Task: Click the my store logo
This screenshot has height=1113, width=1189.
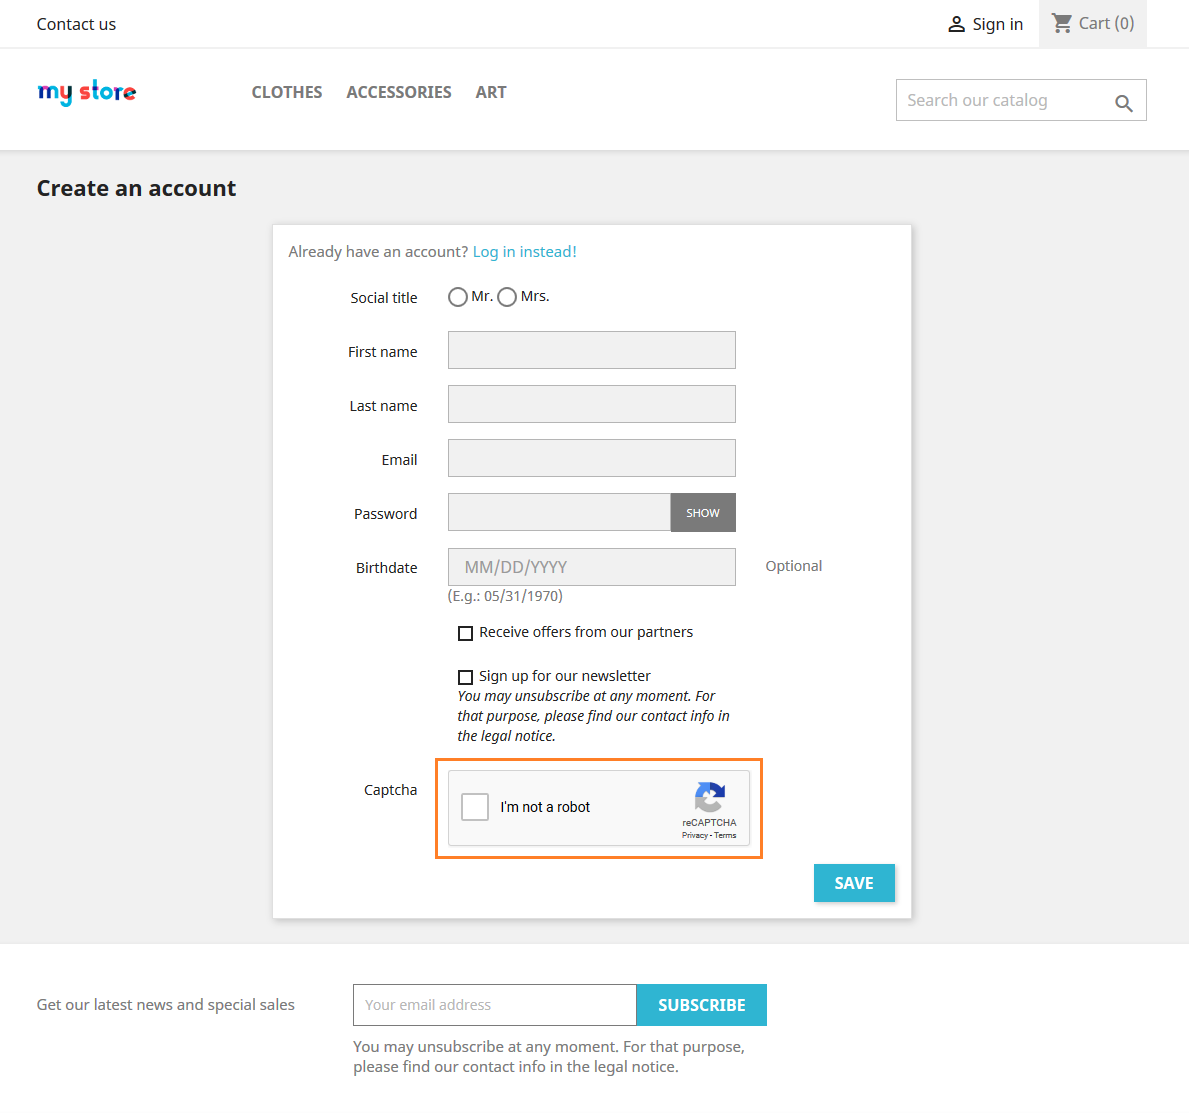Action: coord(87,92)
